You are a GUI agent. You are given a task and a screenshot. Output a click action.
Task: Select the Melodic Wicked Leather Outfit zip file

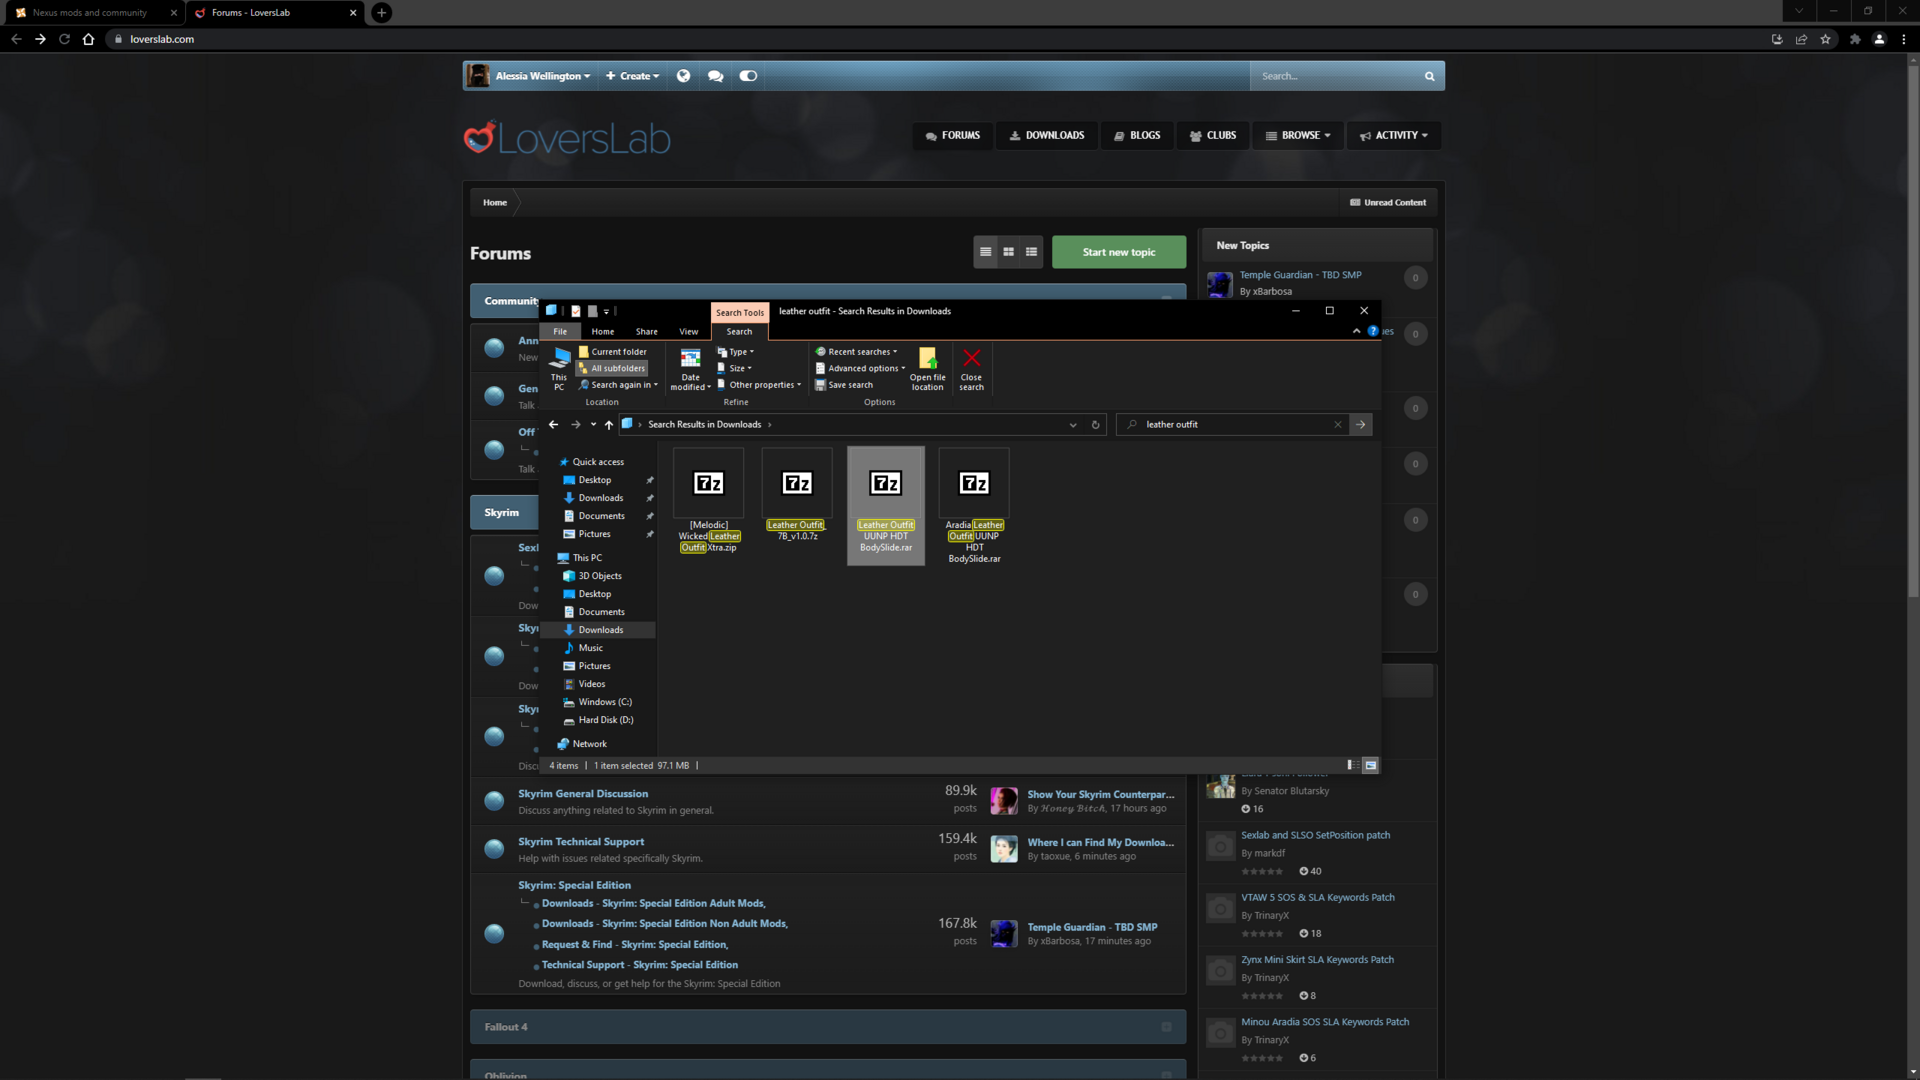click(x=709, y=502)
